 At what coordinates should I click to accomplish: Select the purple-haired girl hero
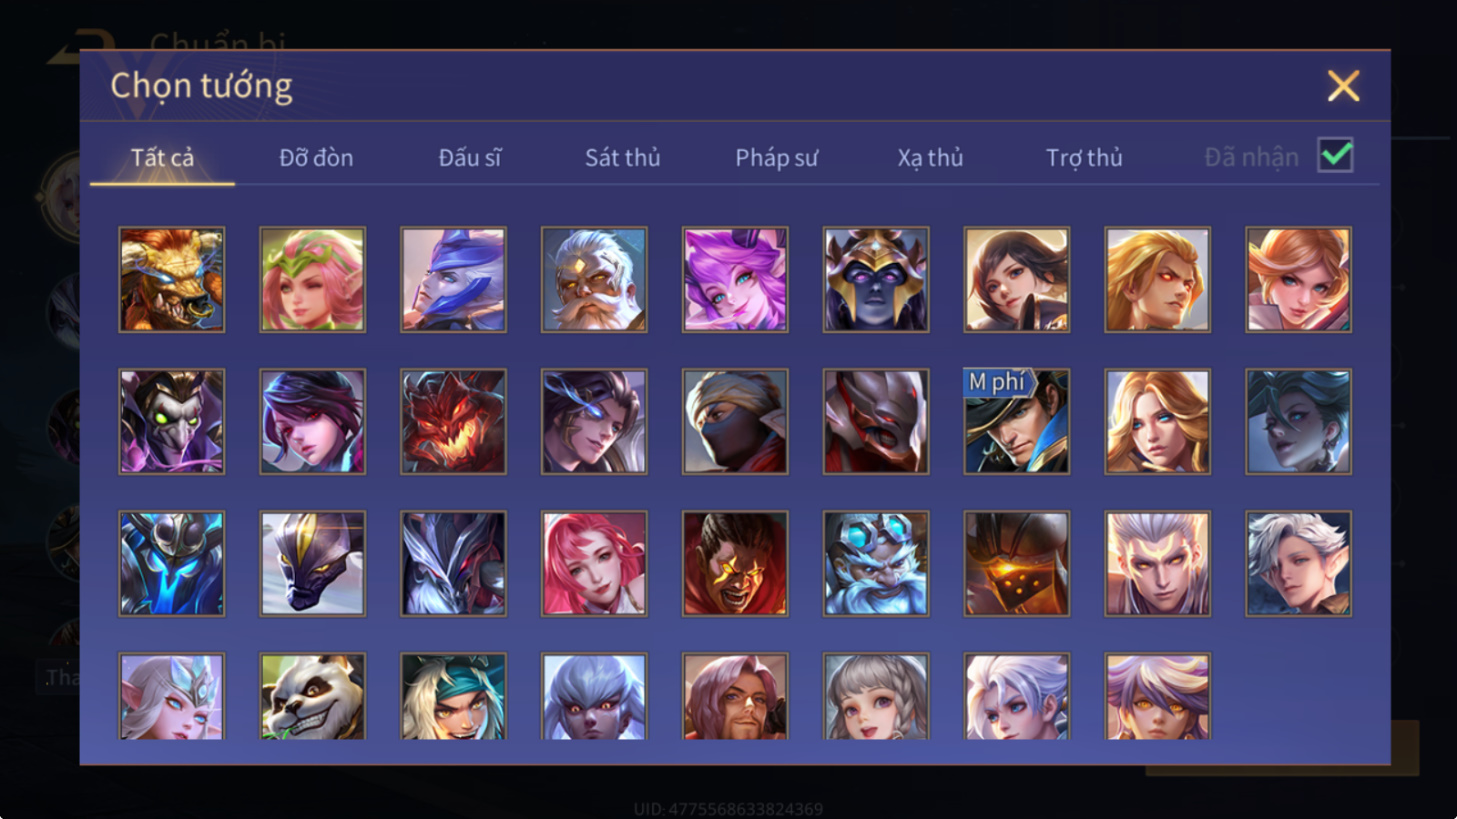[x=735, y=279]
